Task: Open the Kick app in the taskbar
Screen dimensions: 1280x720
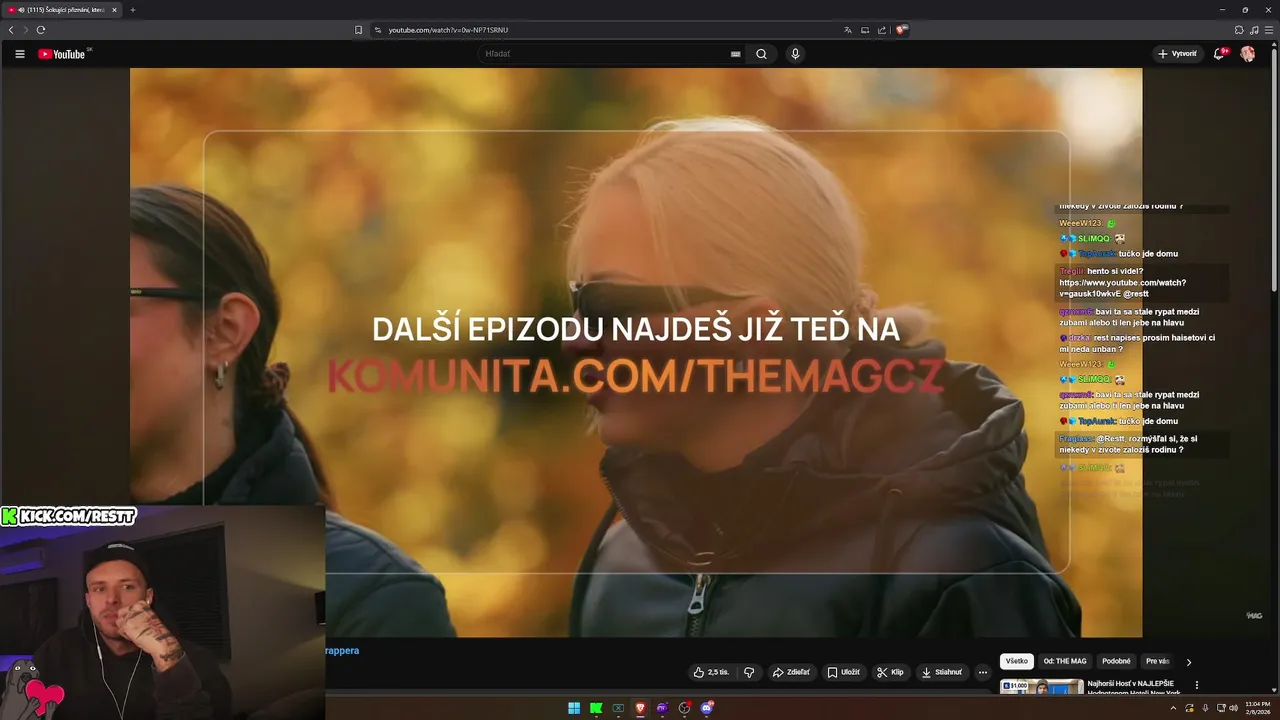Action: coord(596,708)
